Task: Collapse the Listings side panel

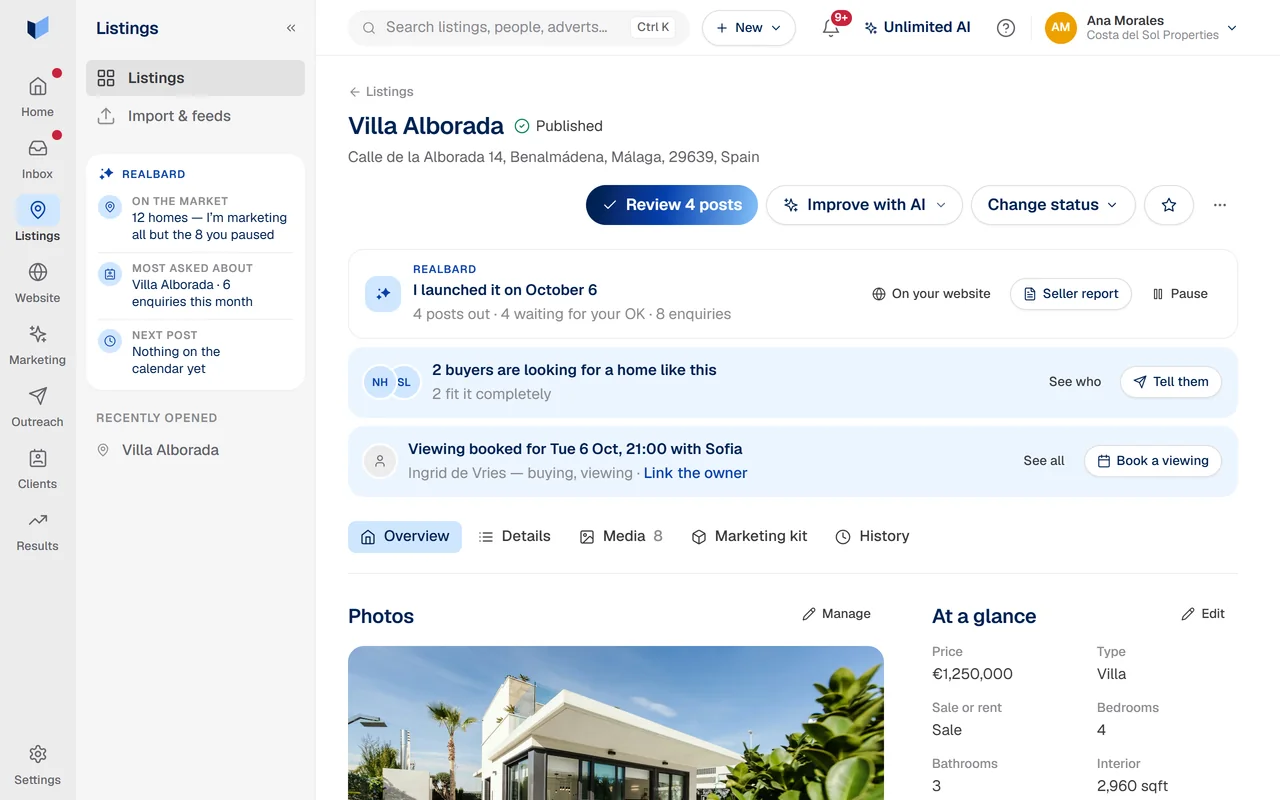Action: point(291,28)
